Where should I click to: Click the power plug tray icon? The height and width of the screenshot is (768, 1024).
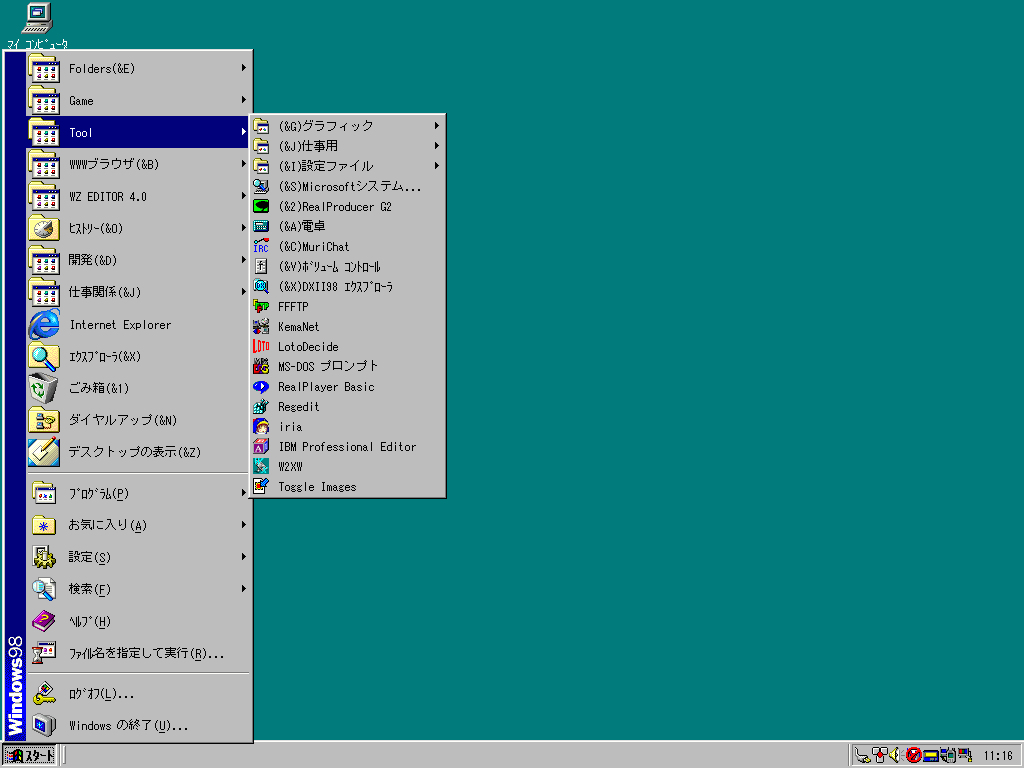click(x=863, y=756)
